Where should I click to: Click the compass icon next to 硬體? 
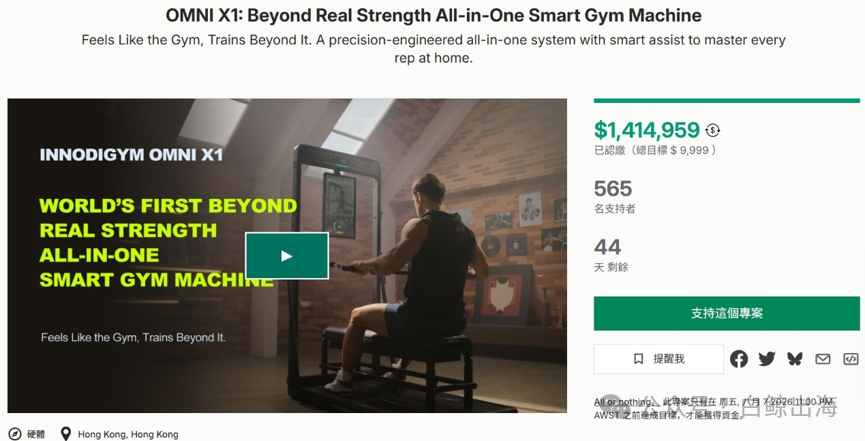point(15,434)
